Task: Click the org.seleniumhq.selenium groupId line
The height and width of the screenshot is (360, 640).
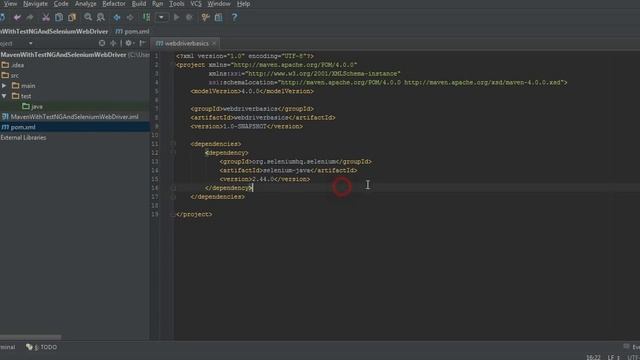Action: coord(296,162)
